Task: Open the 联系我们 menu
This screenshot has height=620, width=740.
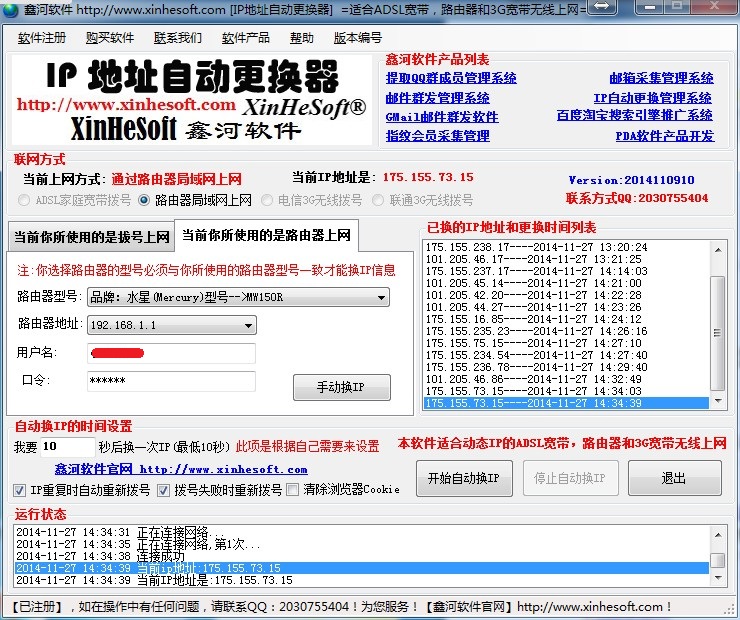Action: tap(178, 38)
